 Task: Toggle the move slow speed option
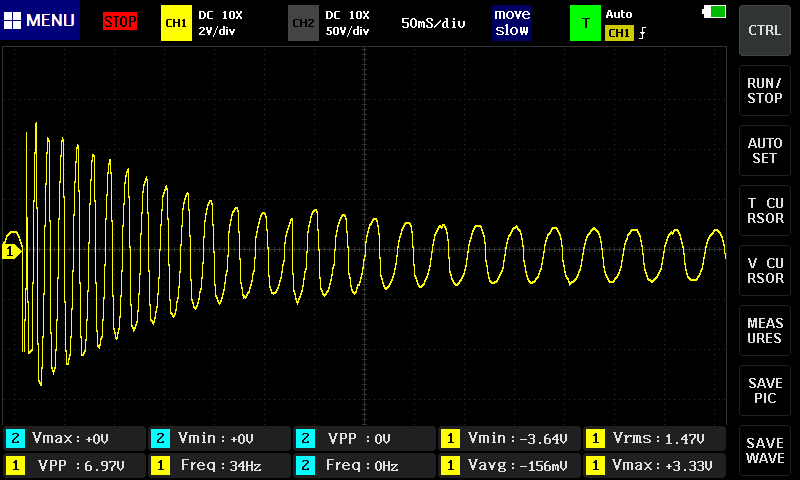coord(511,22)
